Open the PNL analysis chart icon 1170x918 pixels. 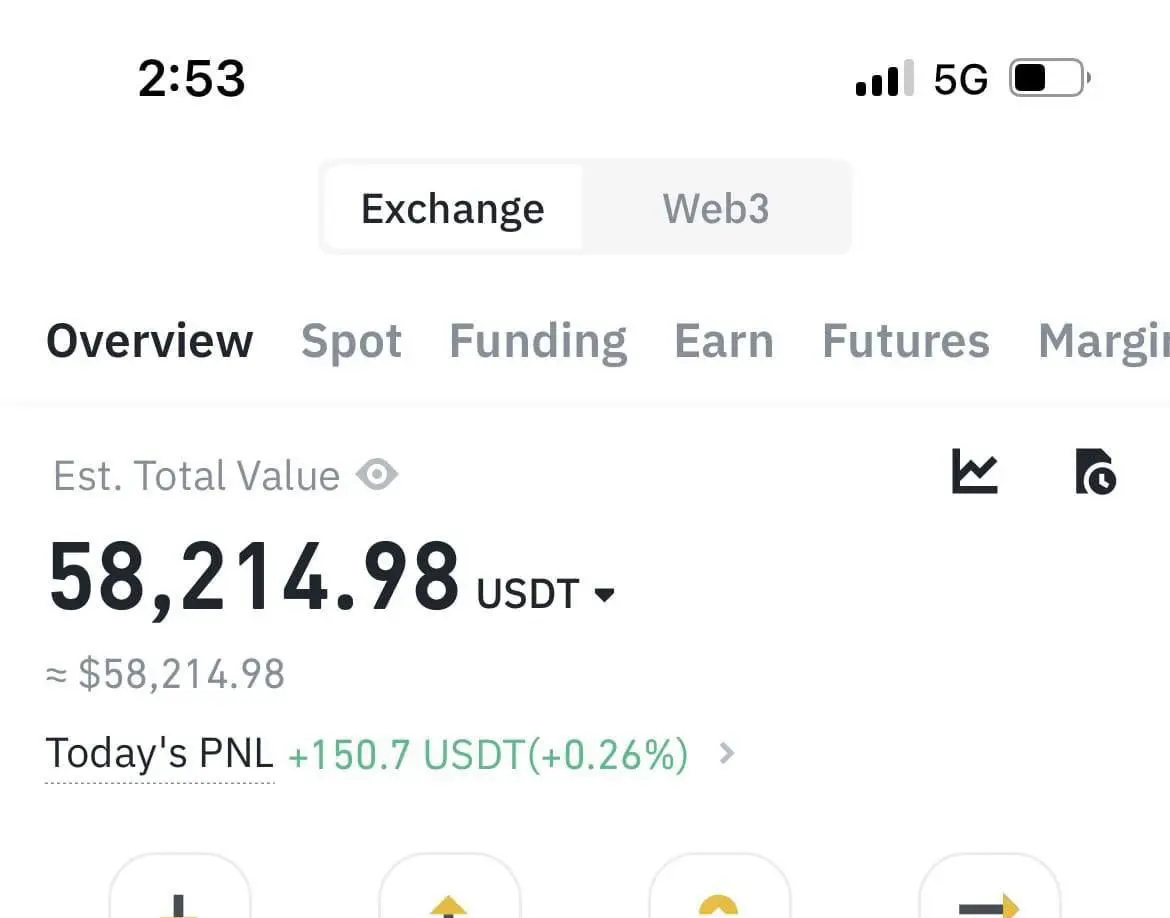(x=975, y=471)
